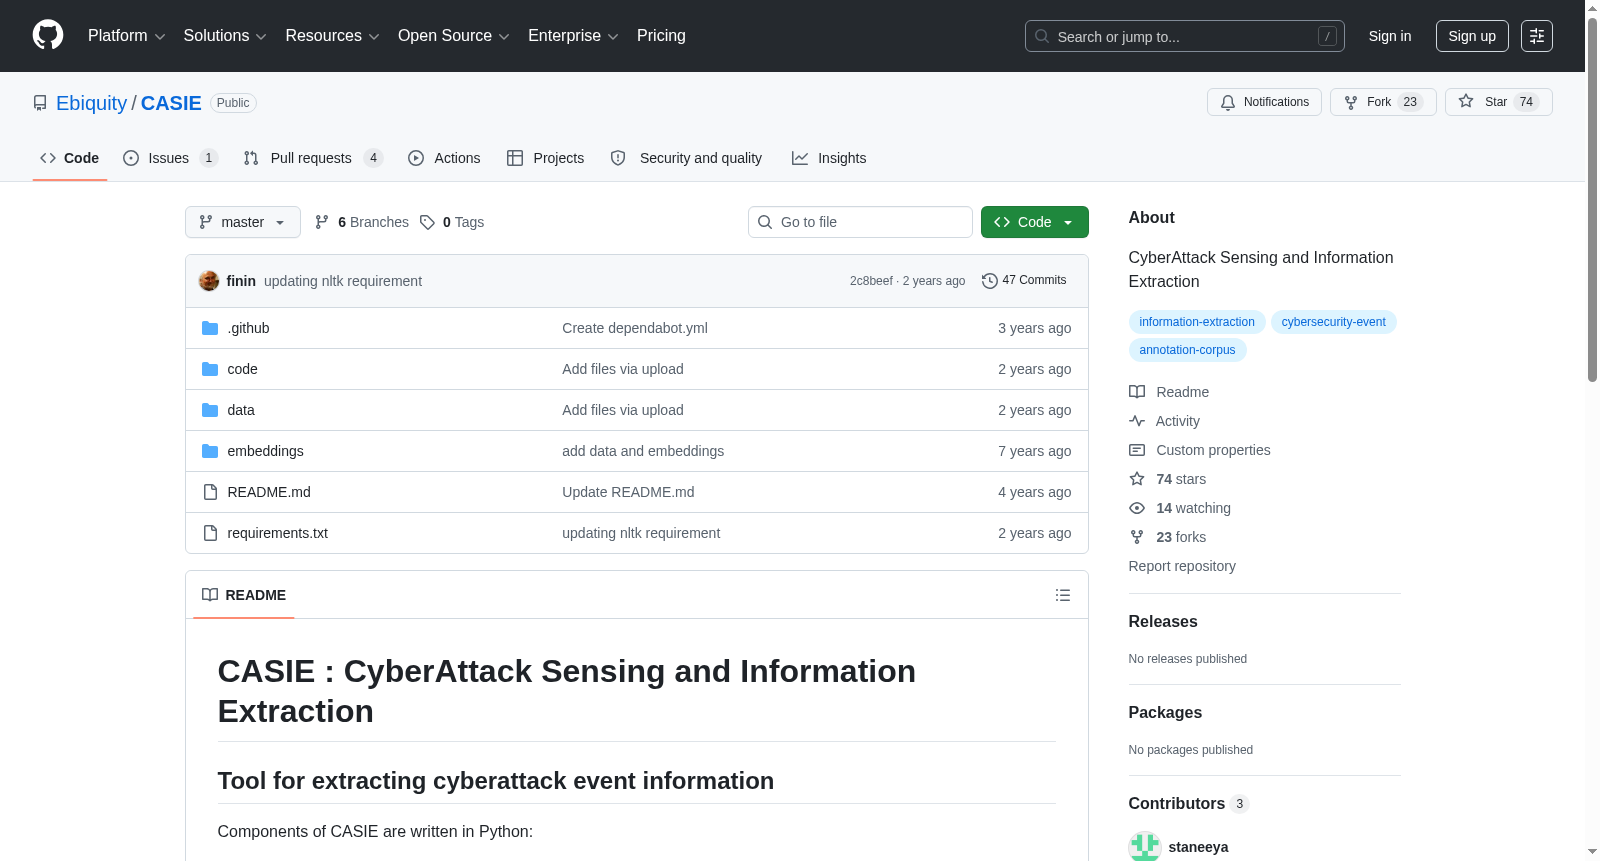1600x861 pixels.
Task: Go to the Actions tab
Action: [445, 158]
